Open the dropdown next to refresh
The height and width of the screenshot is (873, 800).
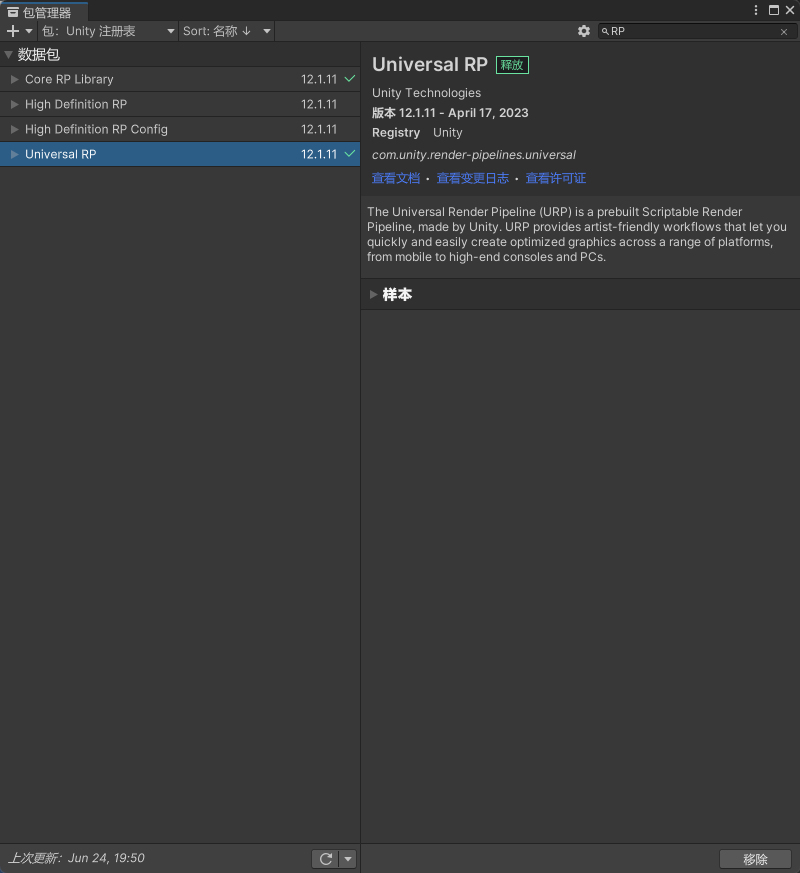tap(348, 859)
